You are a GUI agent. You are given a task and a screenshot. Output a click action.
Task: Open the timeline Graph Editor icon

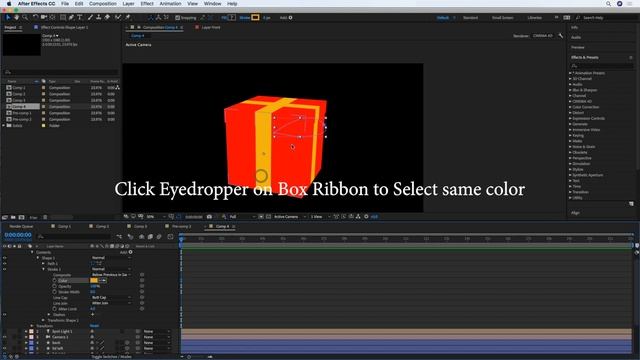(x=170, y=236)
